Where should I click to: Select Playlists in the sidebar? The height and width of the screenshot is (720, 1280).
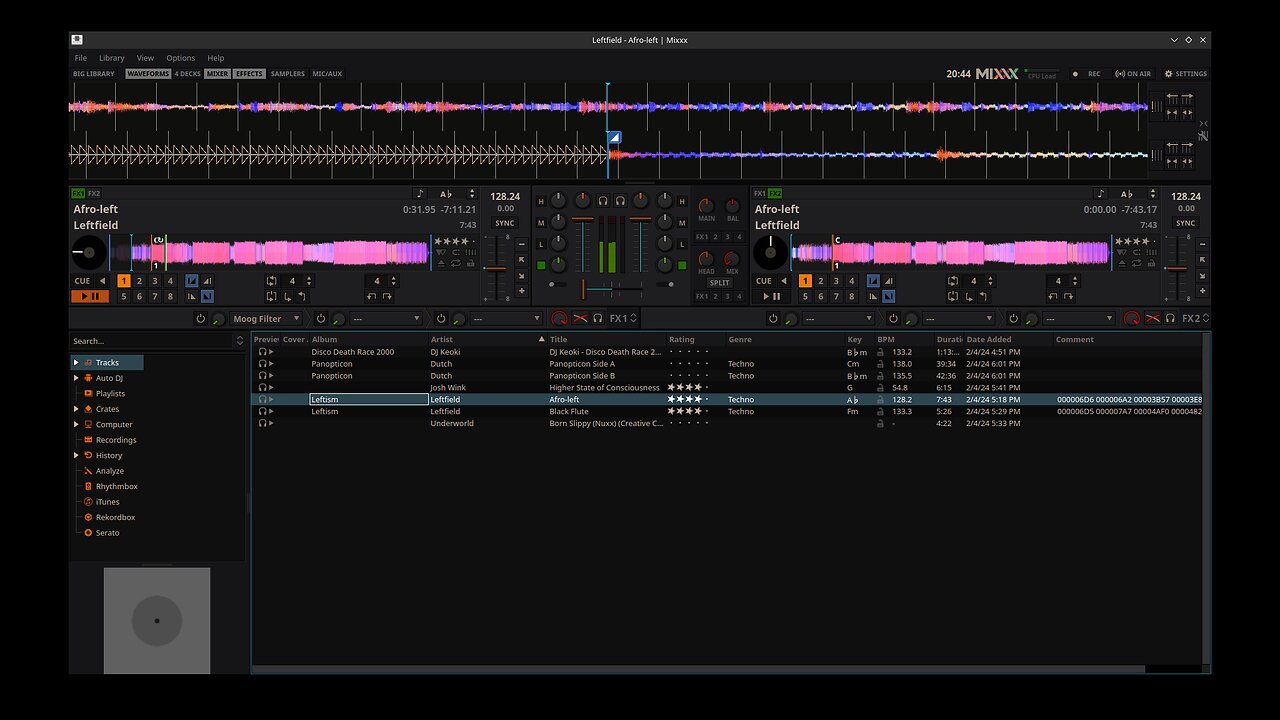pos(110,393)
